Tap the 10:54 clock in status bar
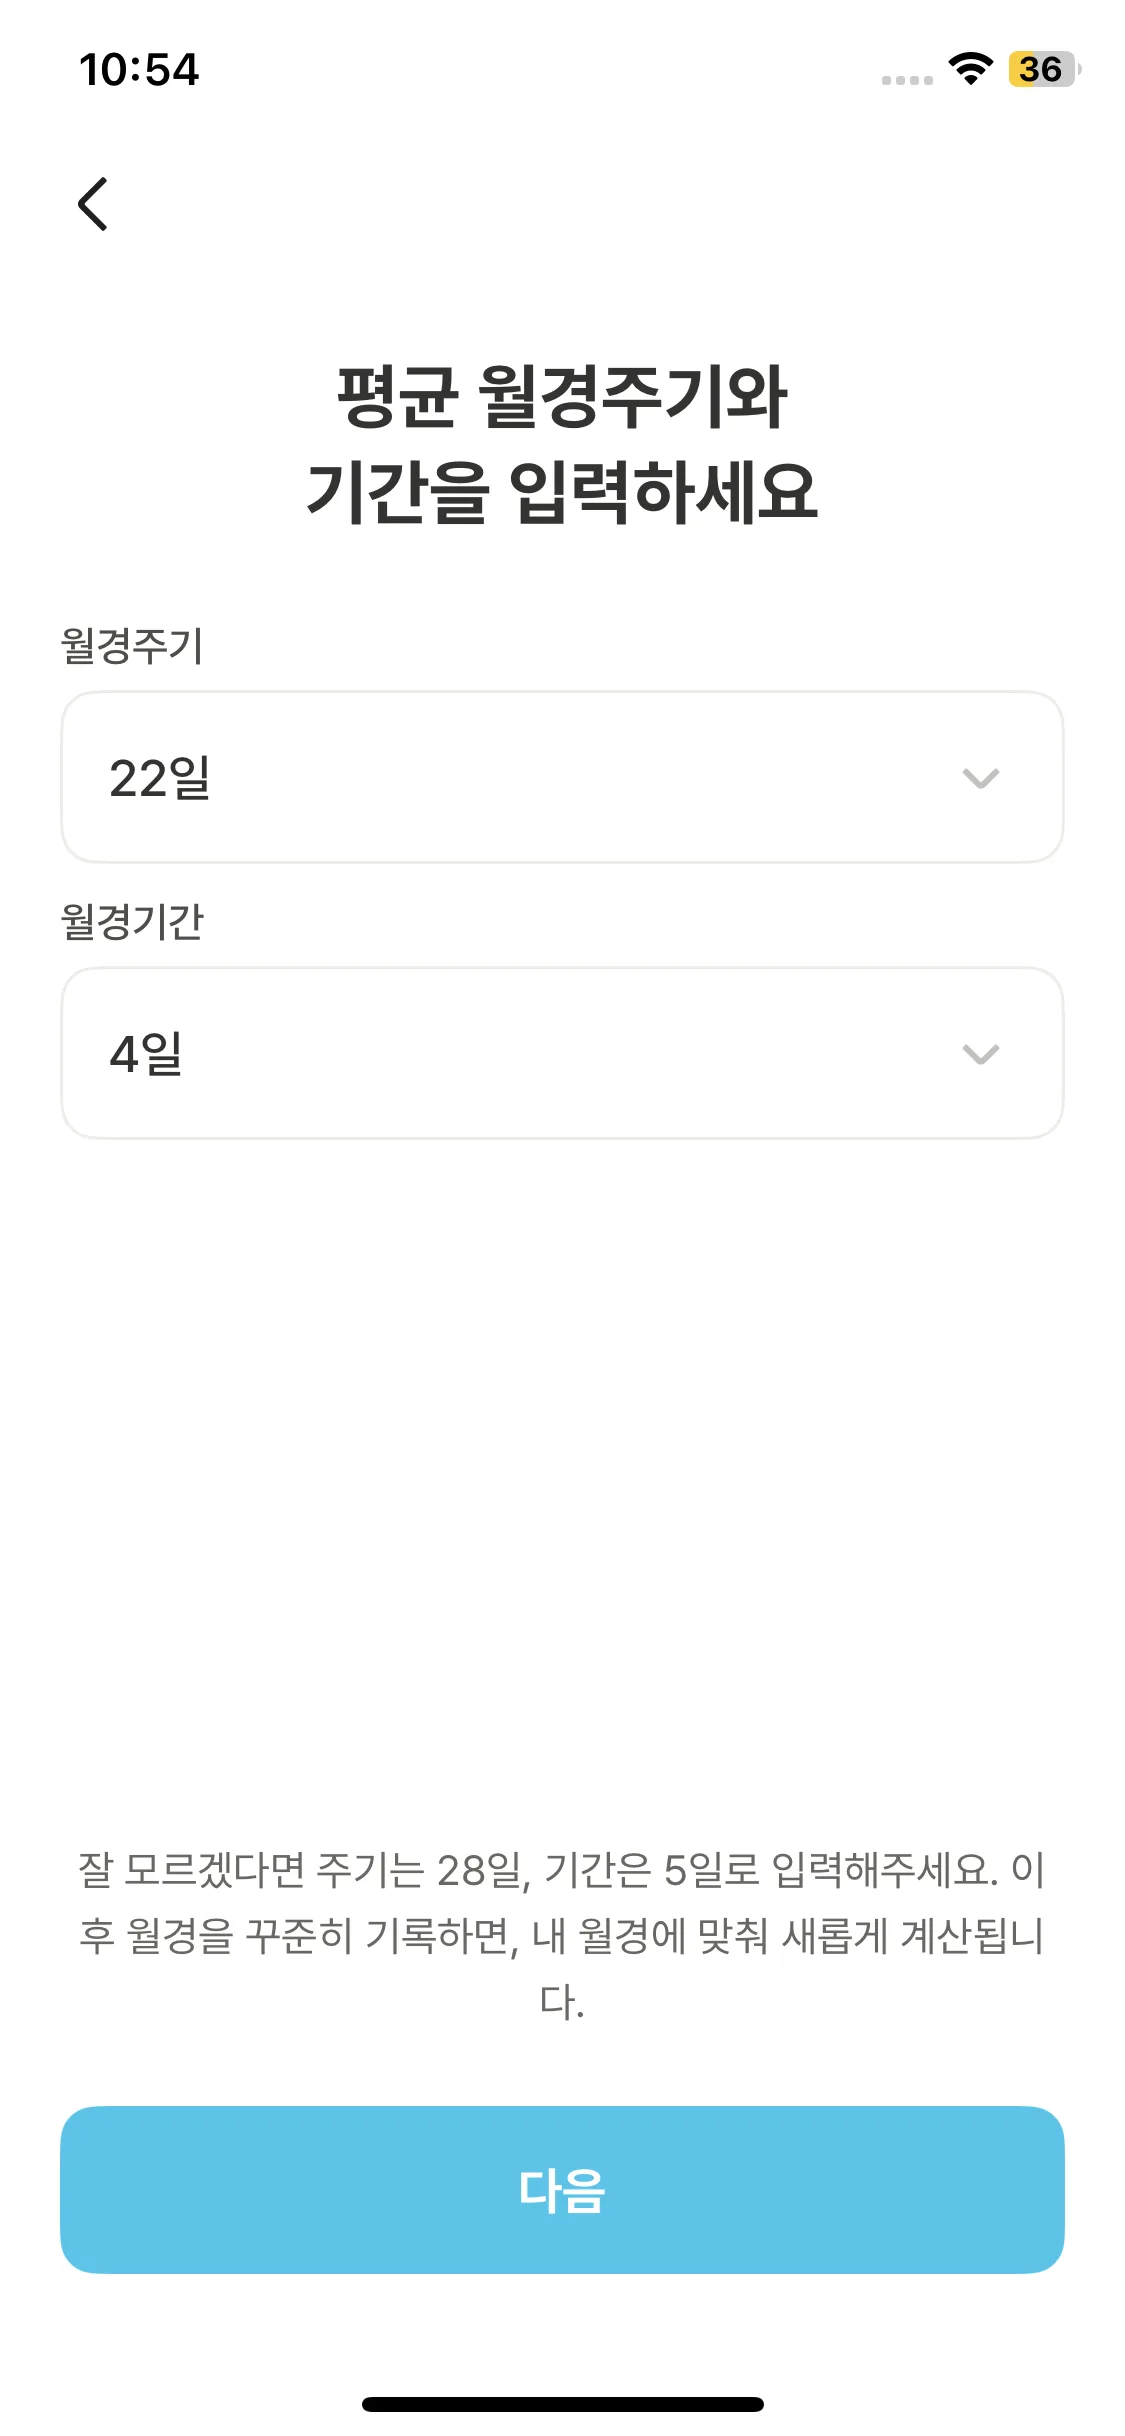Viewport: 1125px width, 2436px height. point(139,70)
